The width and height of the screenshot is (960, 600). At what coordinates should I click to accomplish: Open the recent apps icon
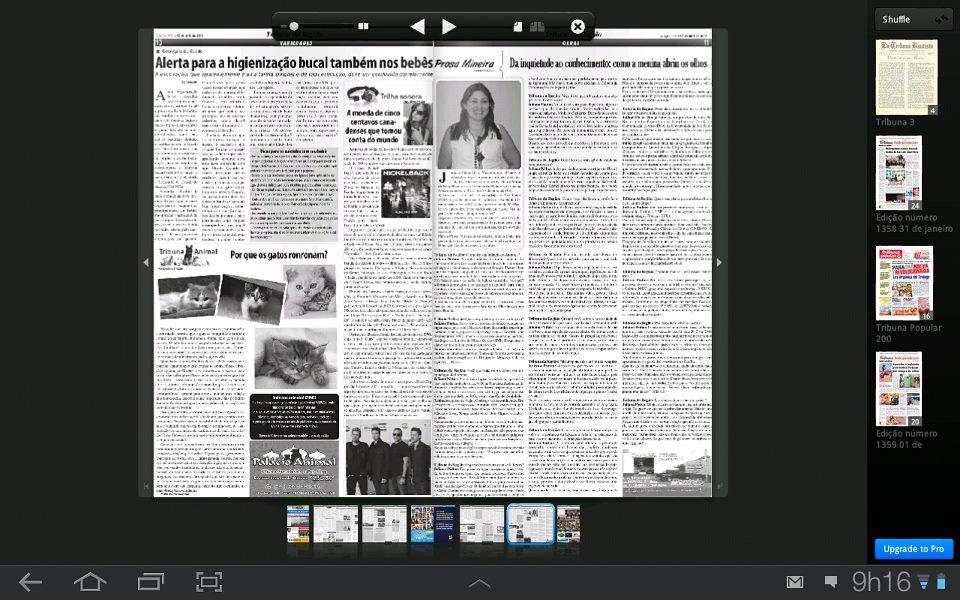click(150, 582)
